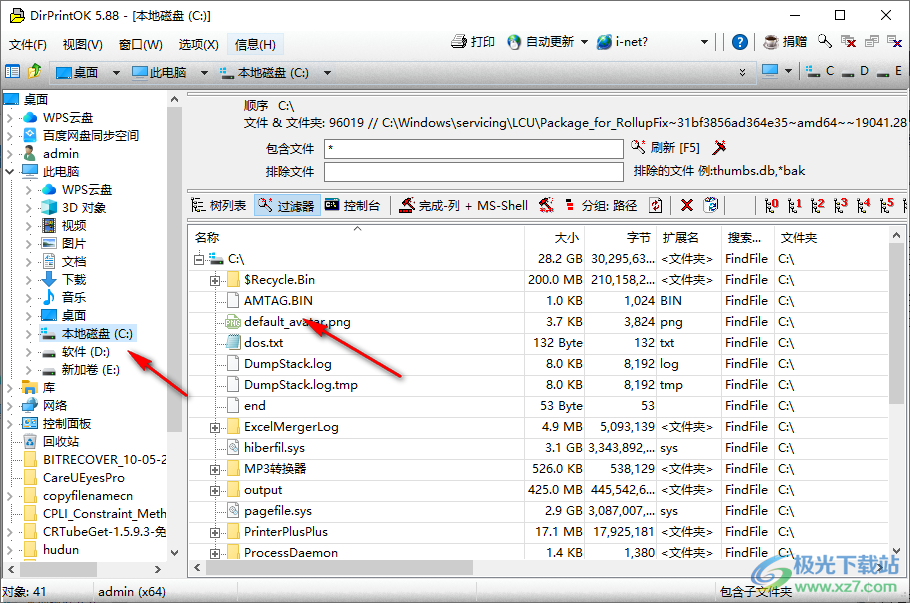This screenshot has height=603, width=910.
Task: Expand tree to level 5 icon
Action: coord(886,205)
